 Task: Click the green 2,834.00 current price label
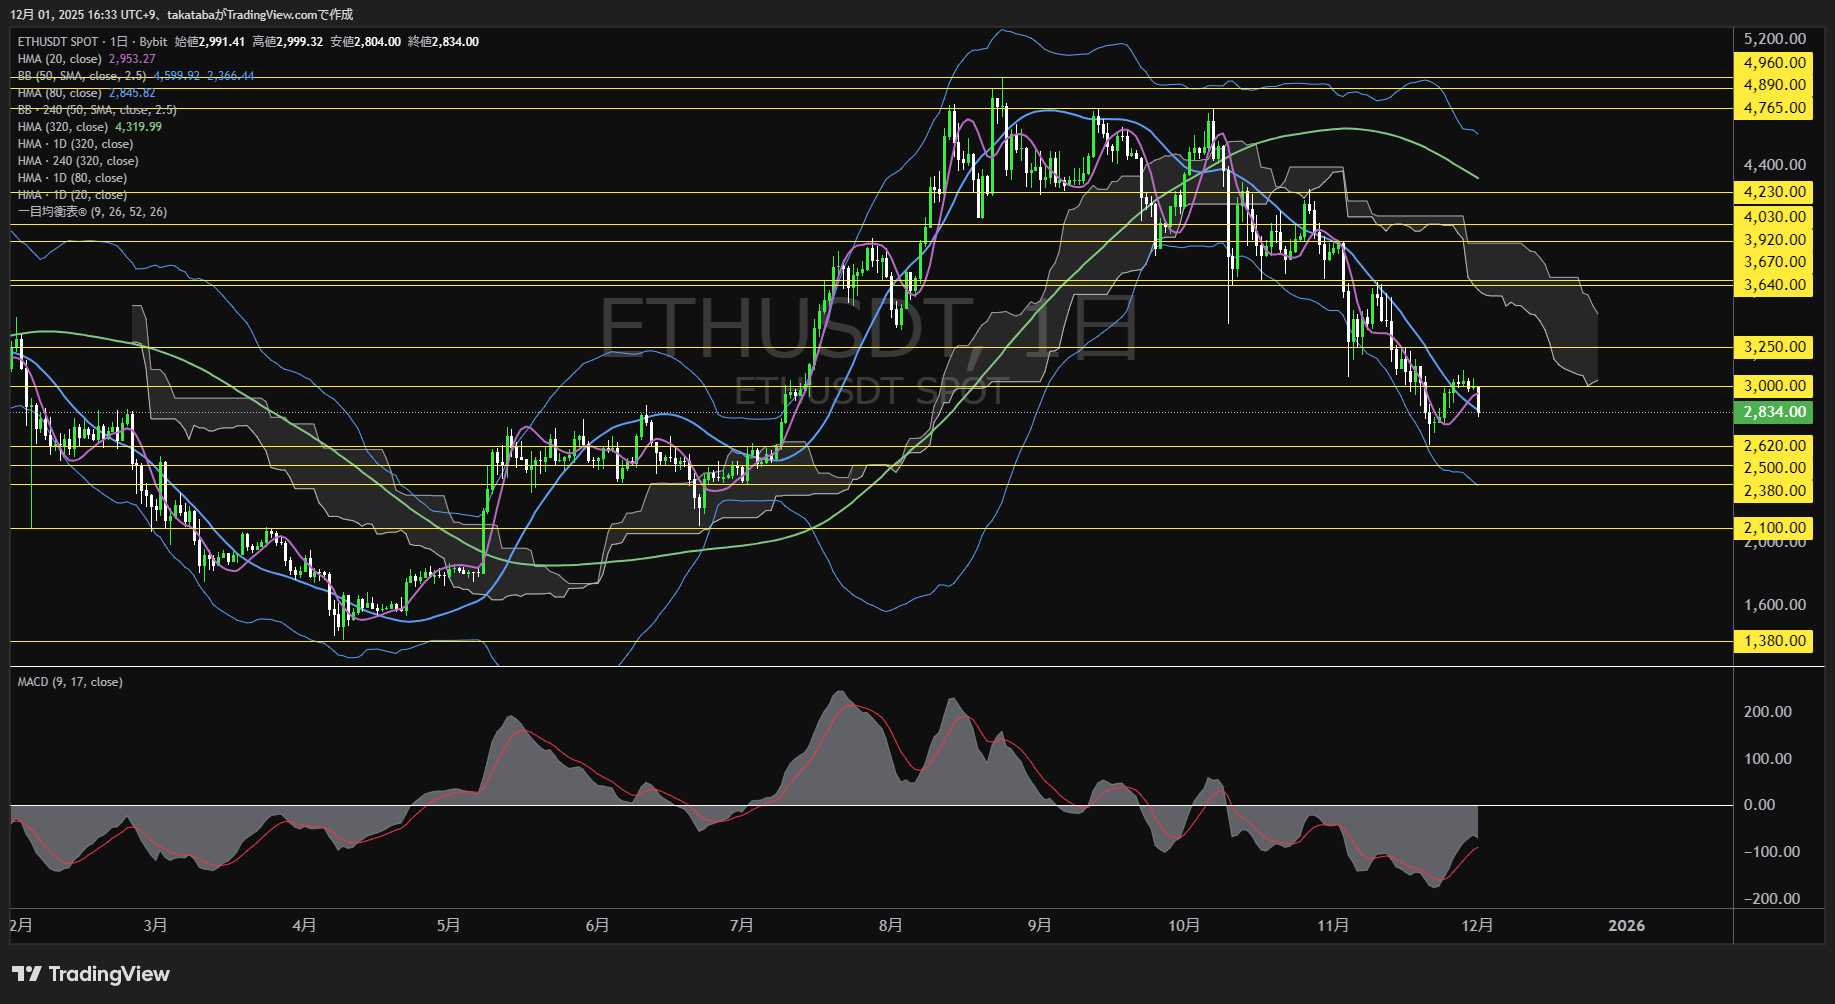click(x=1773, y=411)
